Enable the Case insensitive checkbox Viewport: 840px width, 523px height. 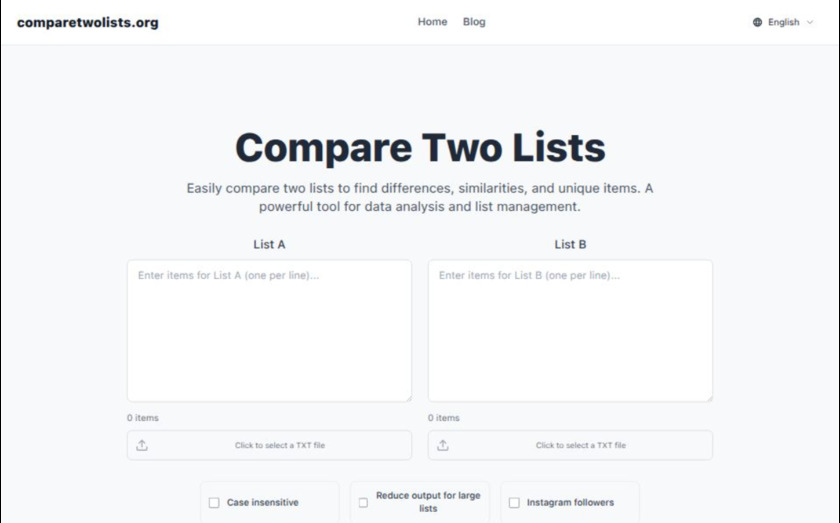pyautogui.click(x=214, y=503)
